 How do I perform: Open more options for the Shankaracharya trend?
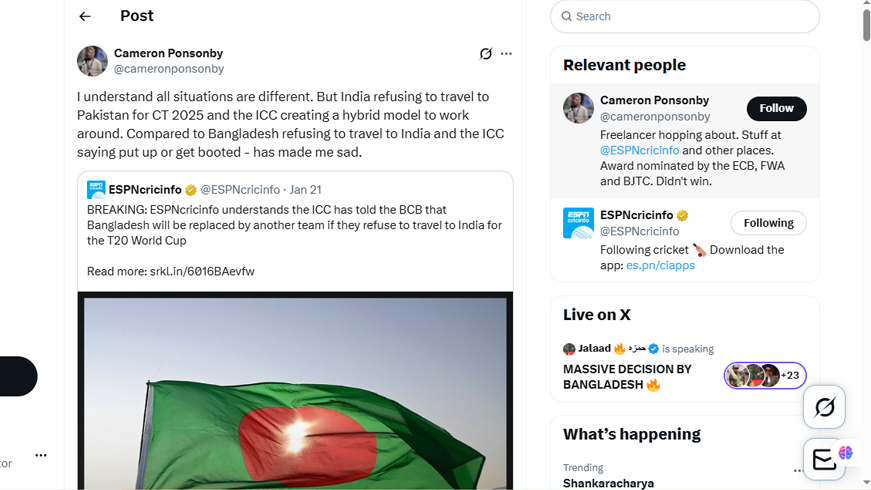coord(798,470)
